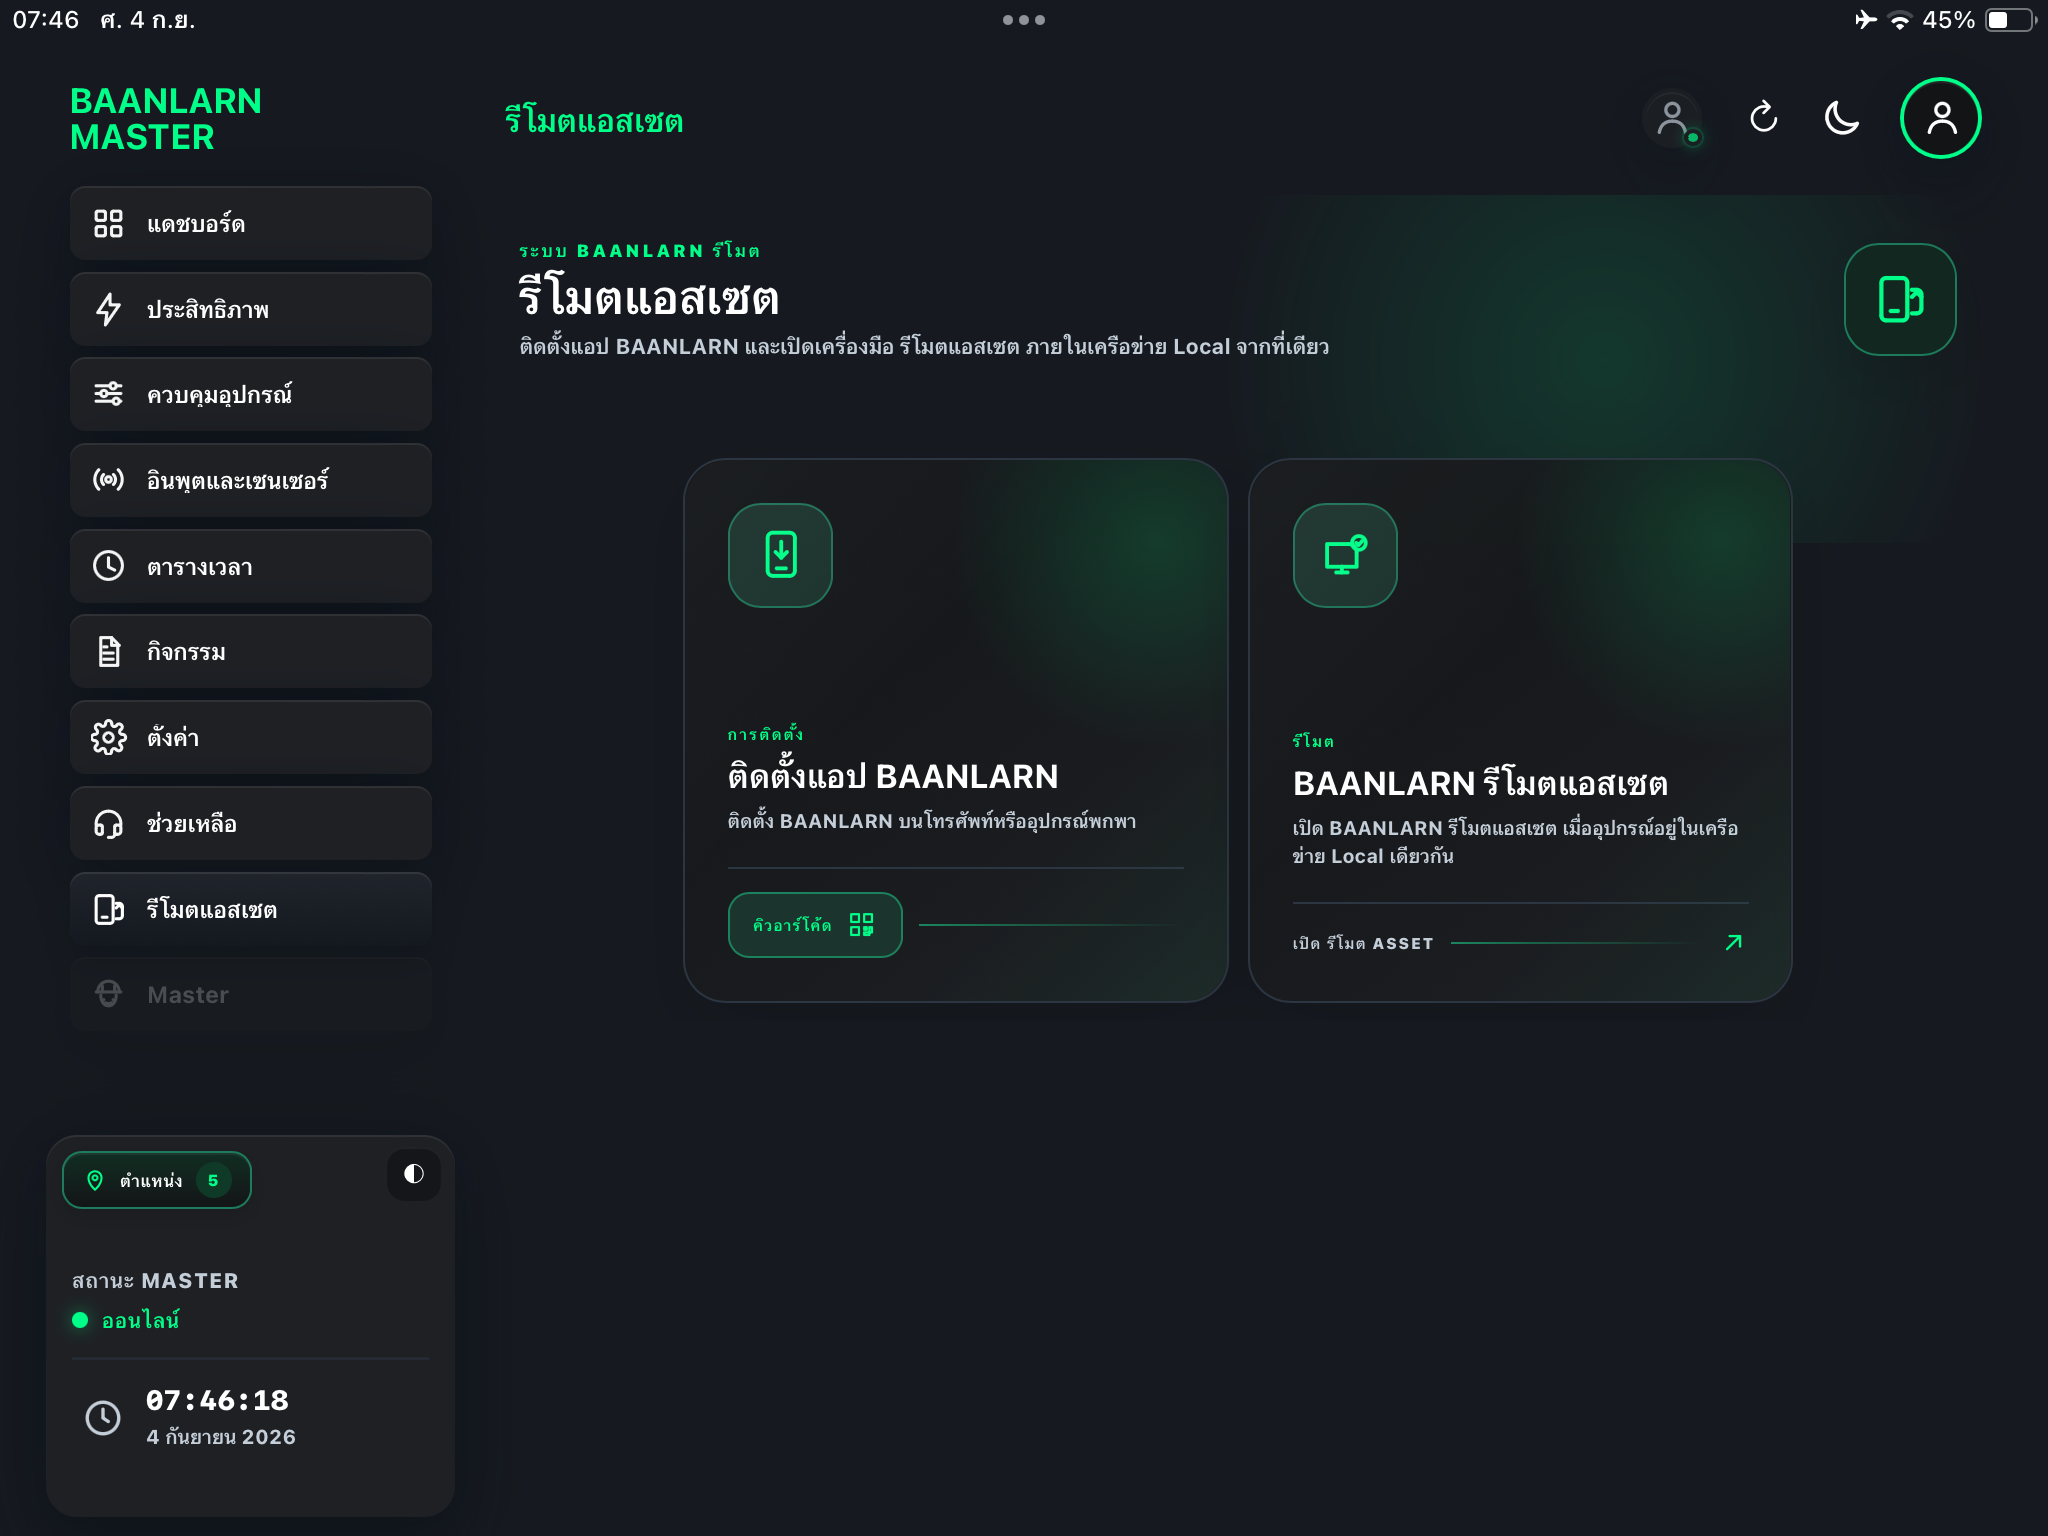Click the clock icon next to ตารางเวลา
The height and width of the screenshot is (1536, 2048).
[108, 566]
